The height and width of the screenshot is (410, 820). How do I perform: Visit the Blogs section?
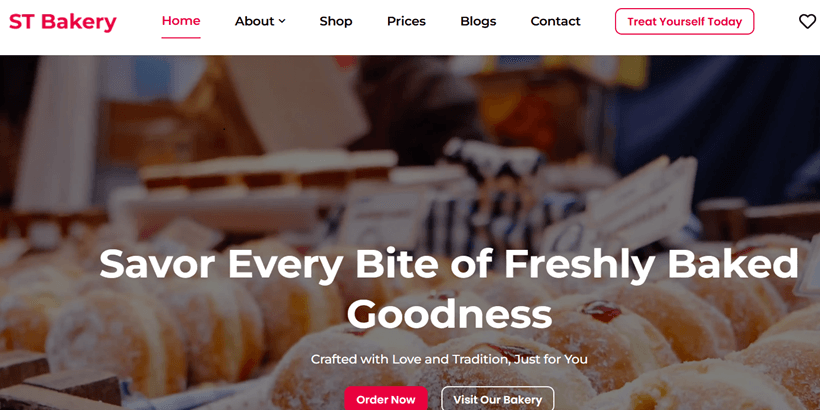[478, 21]
